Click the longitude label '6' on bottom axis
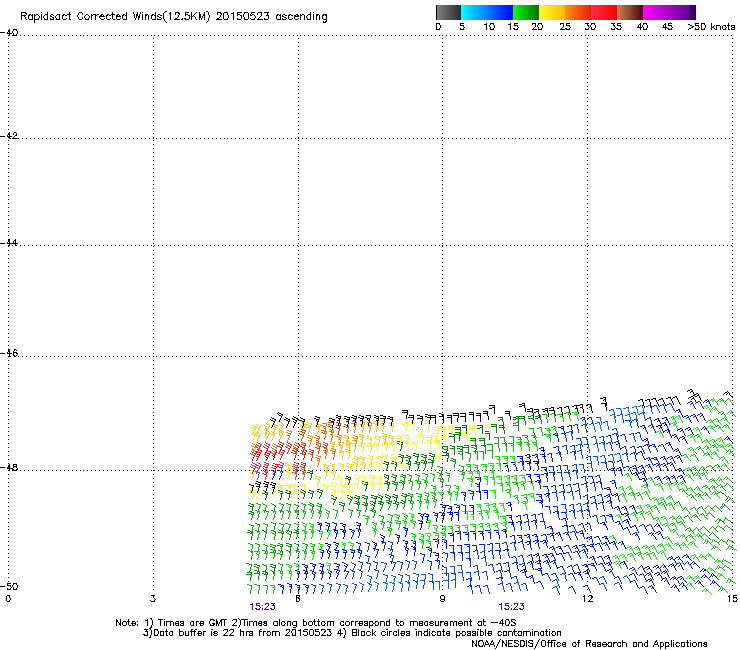 (298, 599)
